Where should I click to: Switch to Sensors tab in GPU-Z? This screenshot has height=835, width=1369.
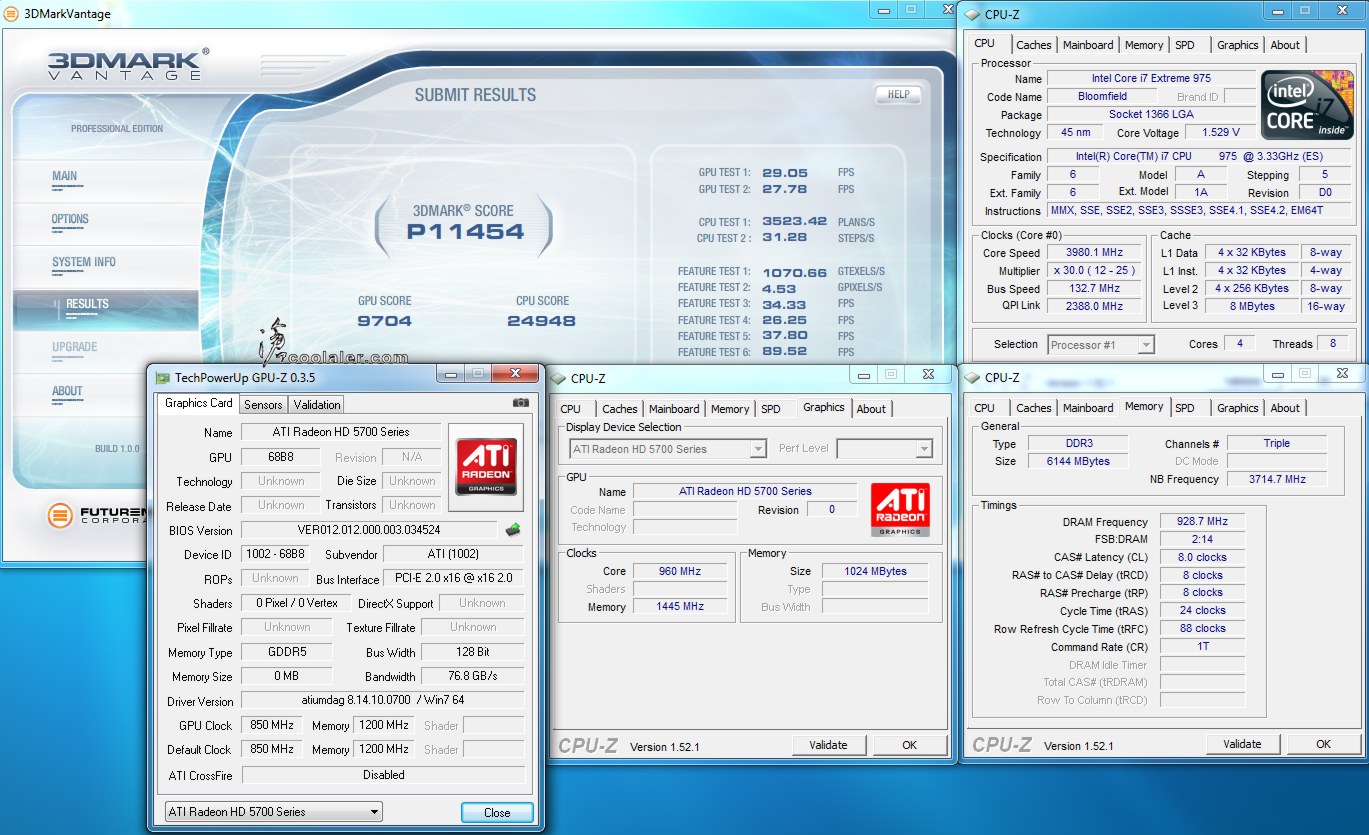263,405
